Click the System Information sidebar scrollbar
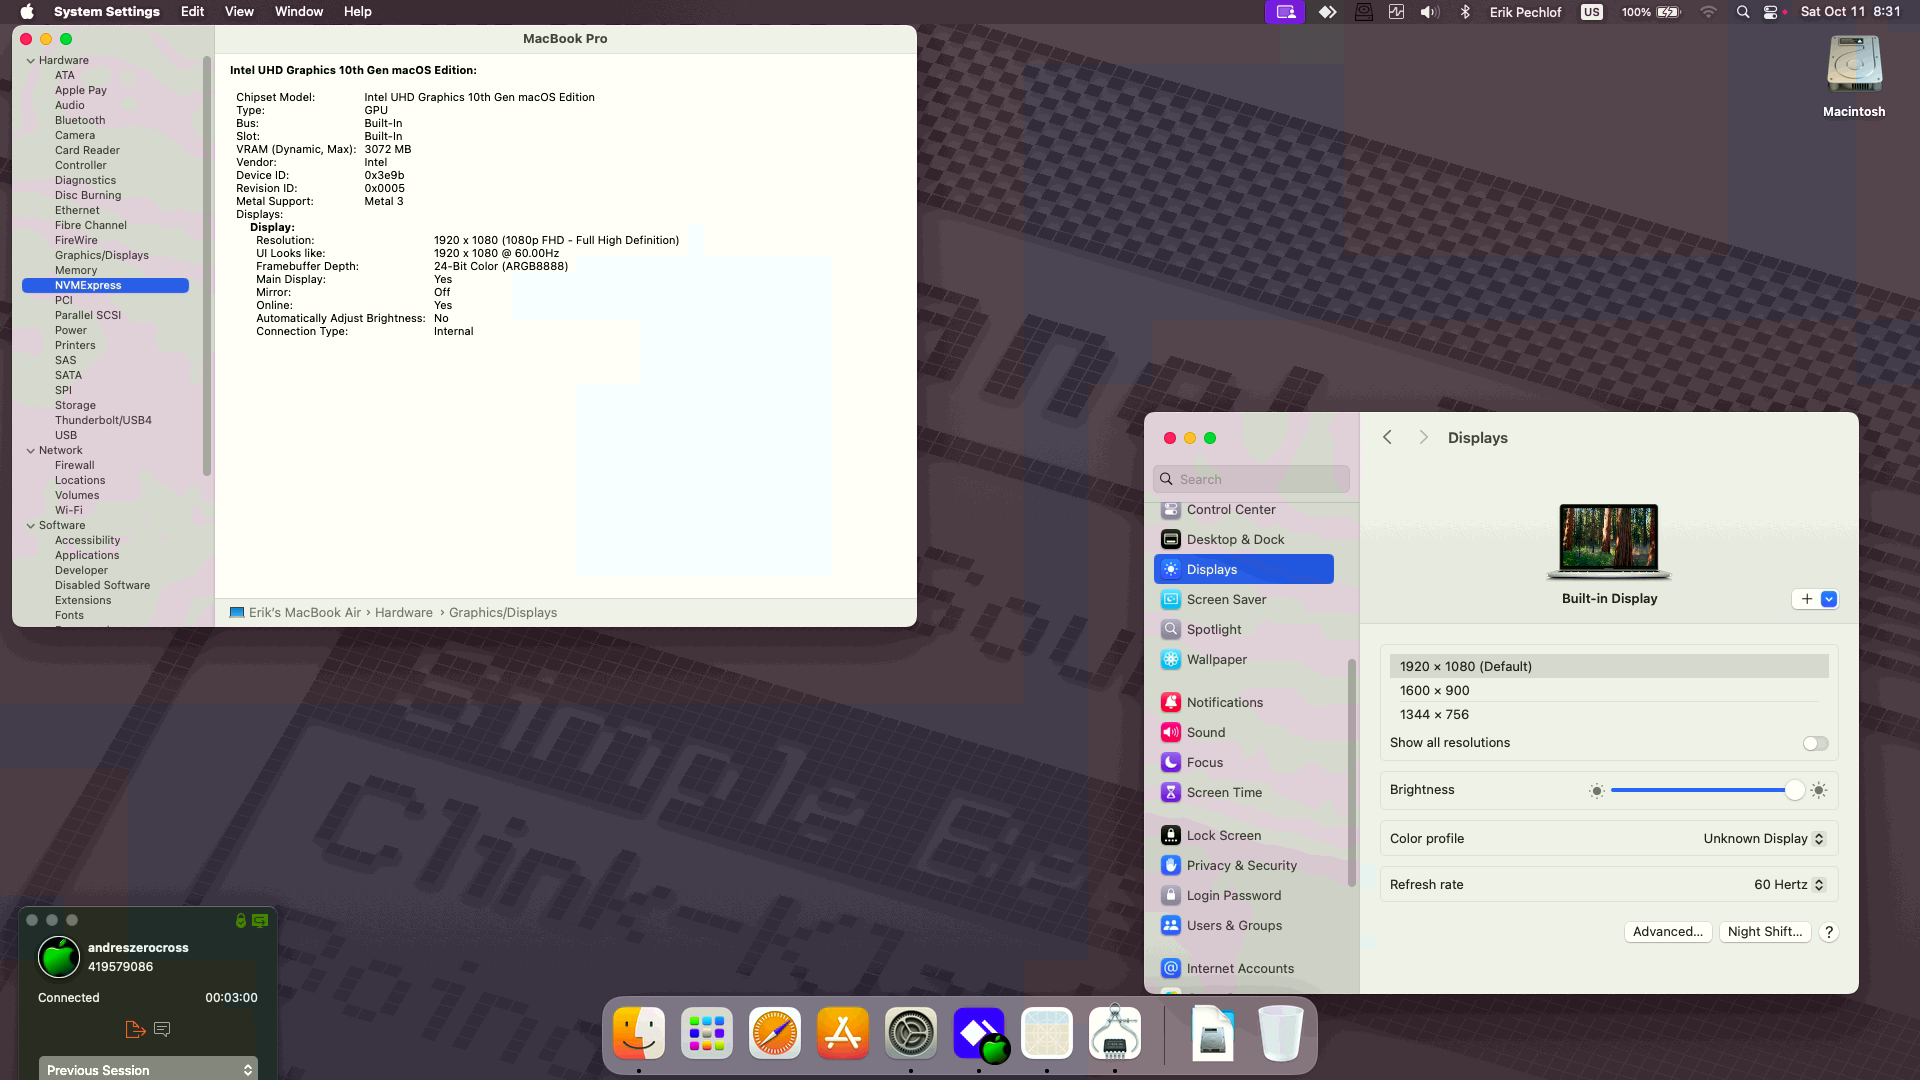This screenshot has height=1080, width=1920. (x=207, y=265)
